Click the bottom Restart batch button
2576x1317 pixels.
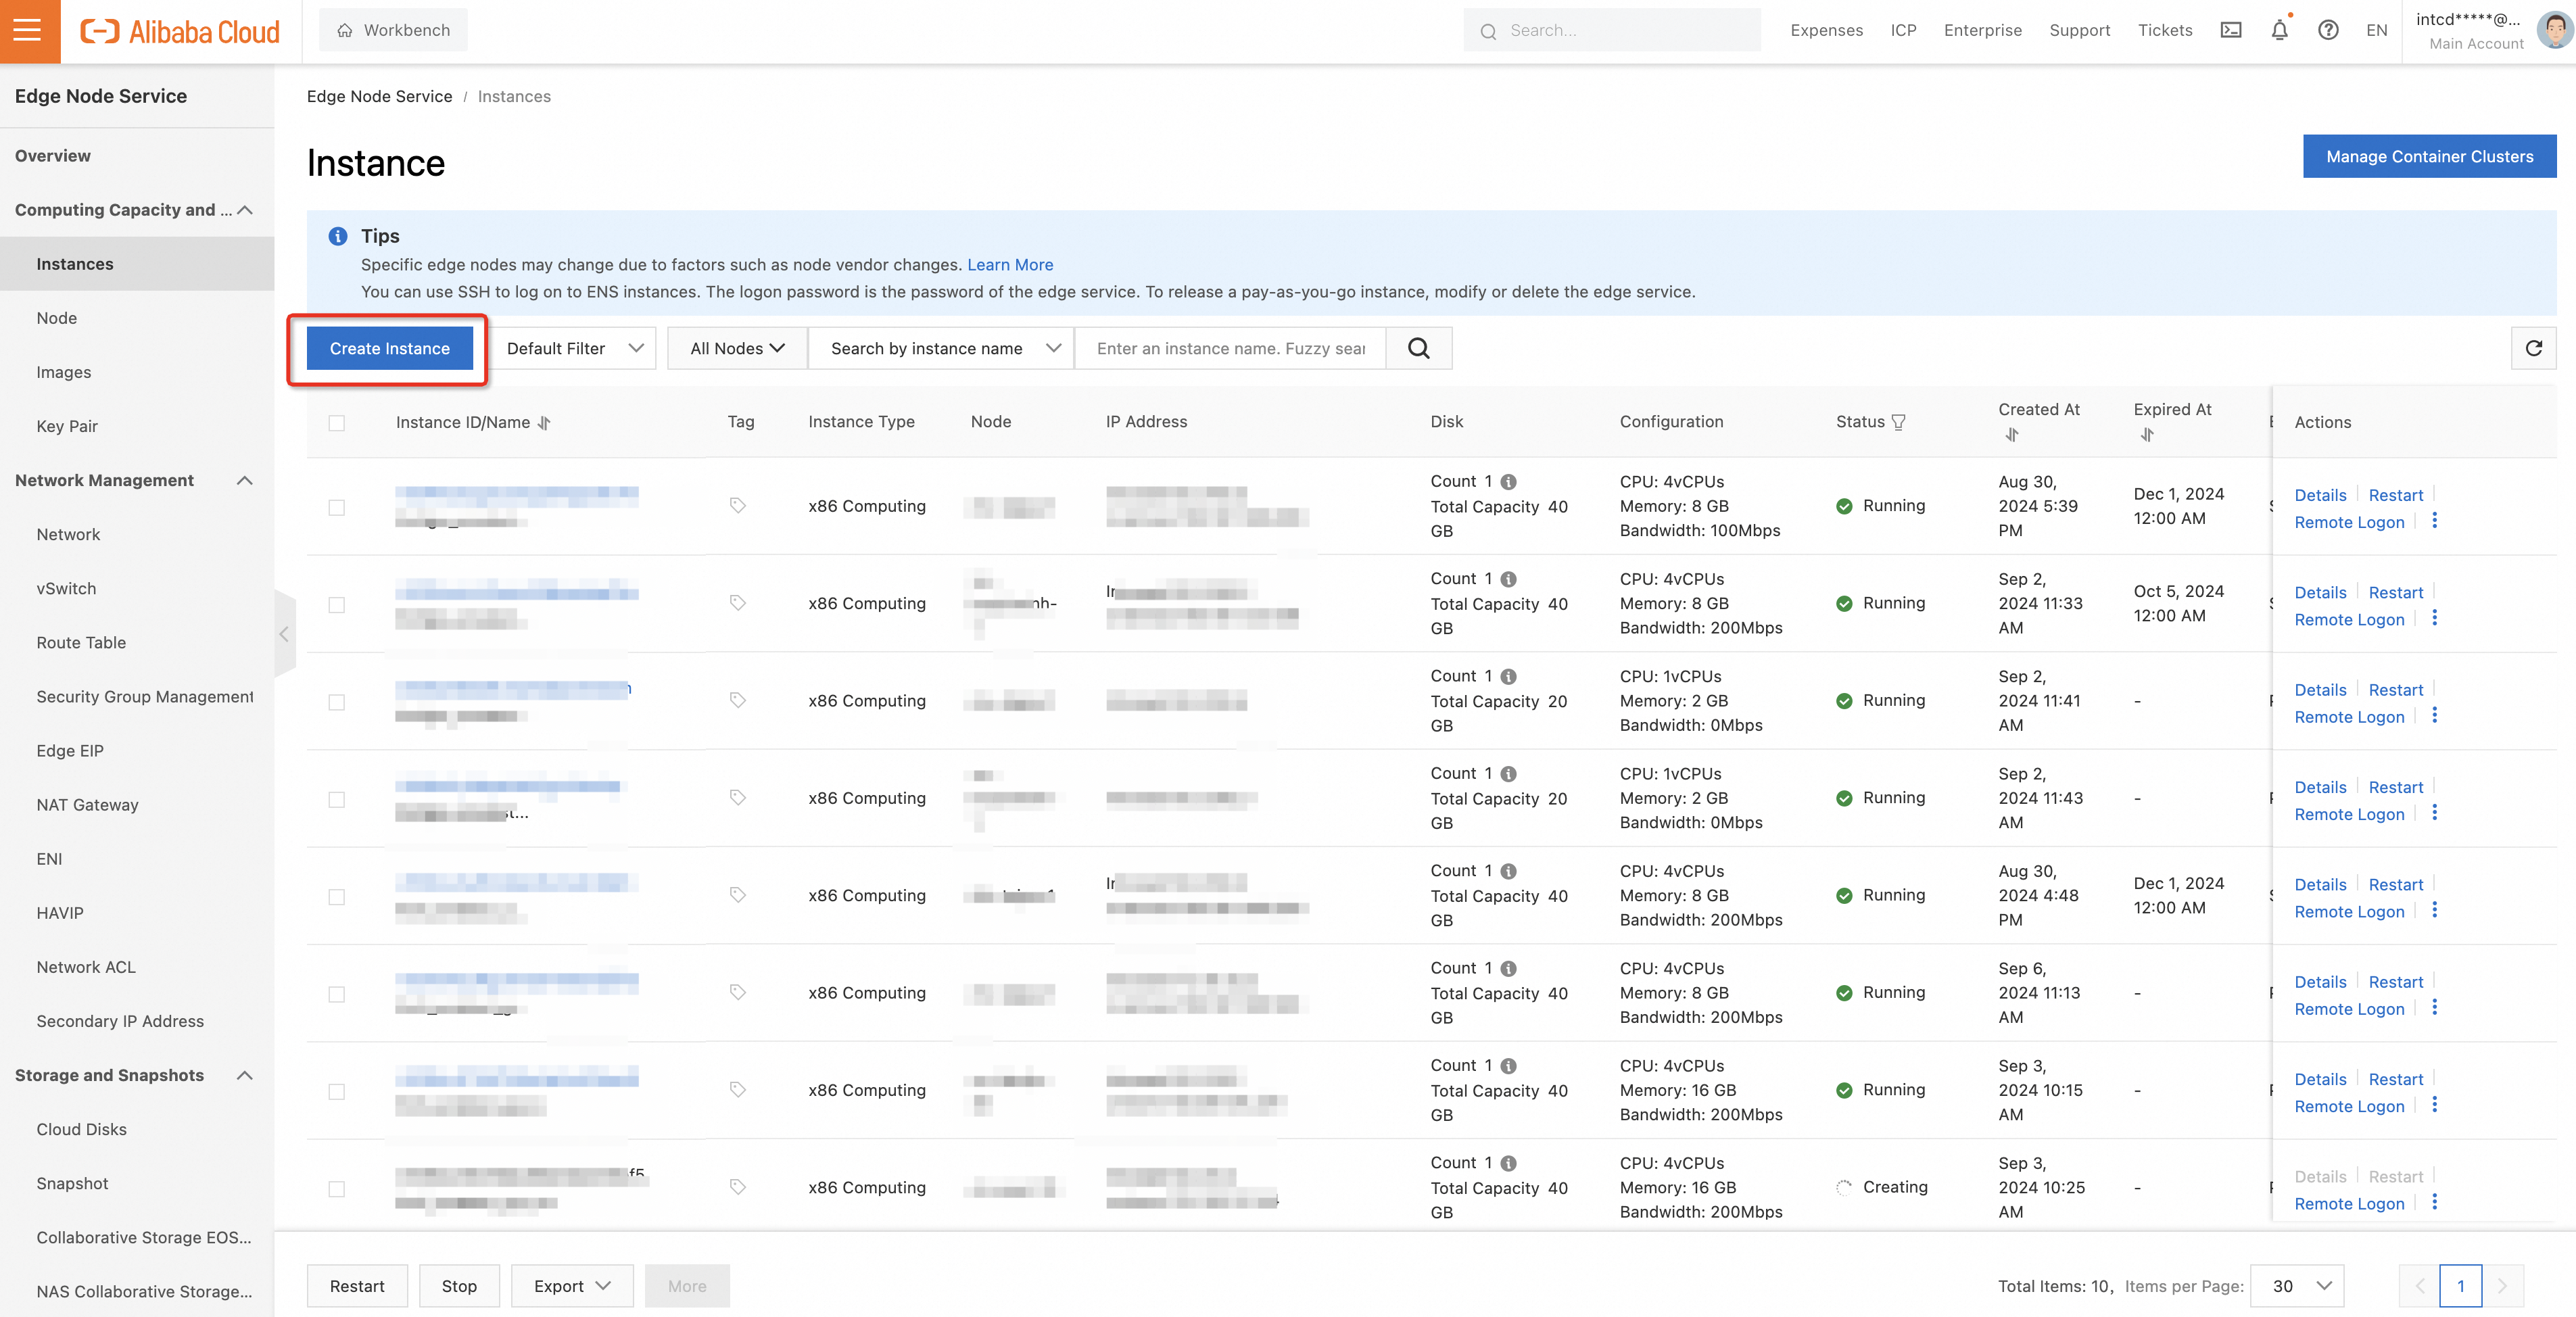pos(357,1286)
